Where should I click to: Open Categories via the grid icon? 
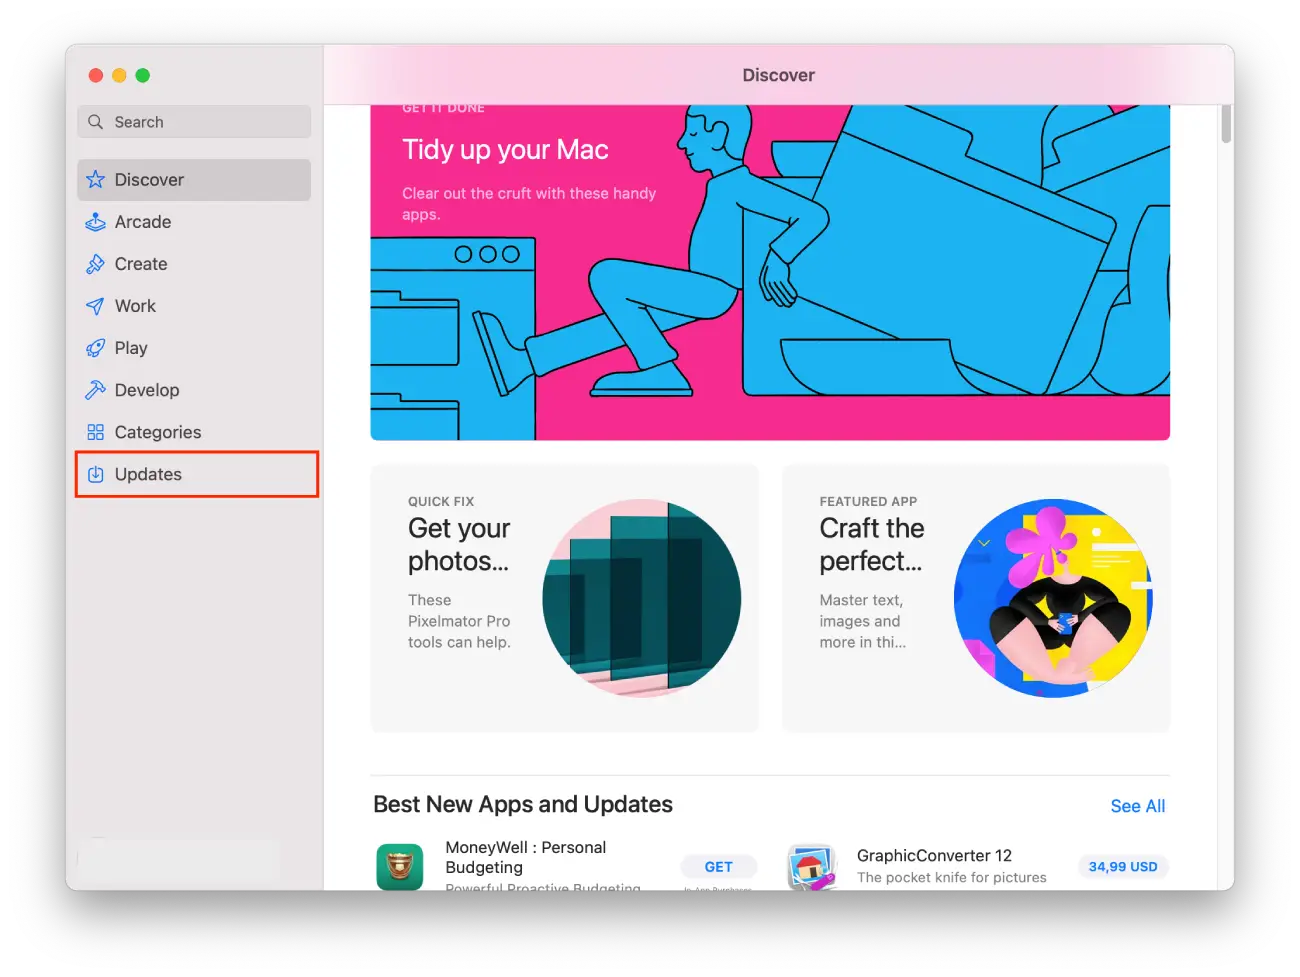[96, 432]
